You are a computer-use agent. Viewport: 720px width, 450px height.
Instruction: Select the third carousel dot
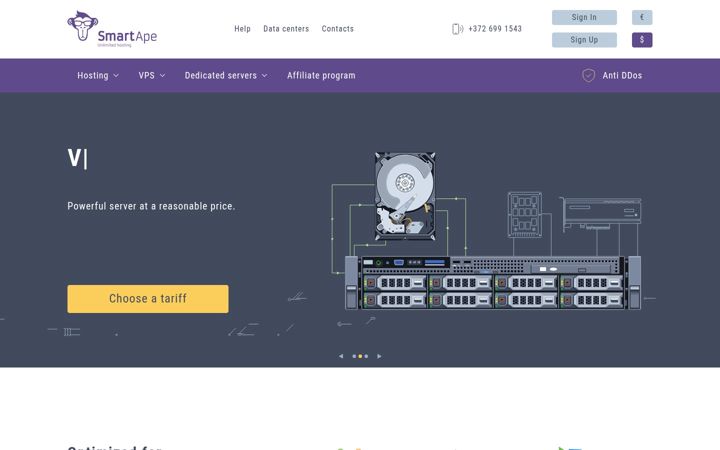pos(366,356)
